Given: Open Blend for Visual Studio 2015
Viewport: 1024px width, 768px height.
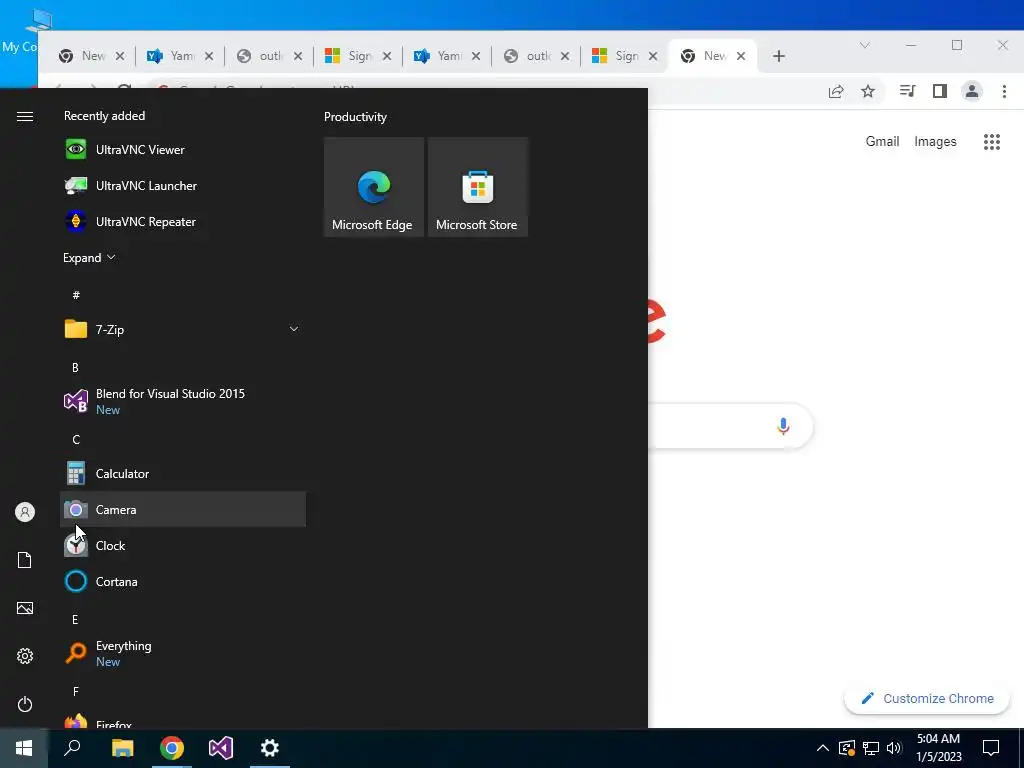Looking at the screenshot, I should [x=183, y=401].
